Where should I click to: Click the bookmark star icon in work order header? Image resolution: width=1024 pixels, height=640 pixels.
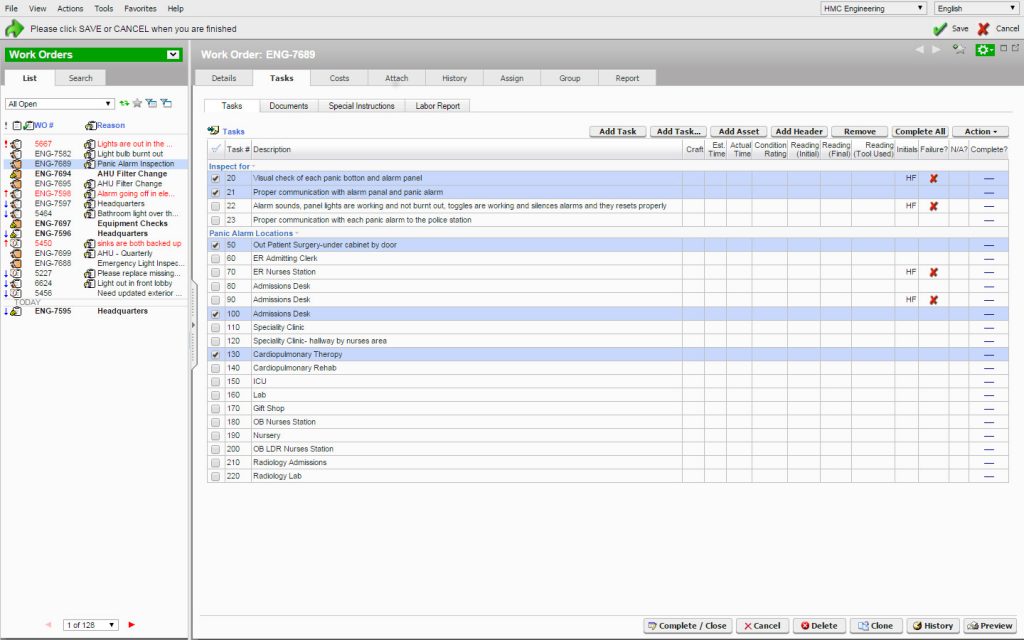959,50
